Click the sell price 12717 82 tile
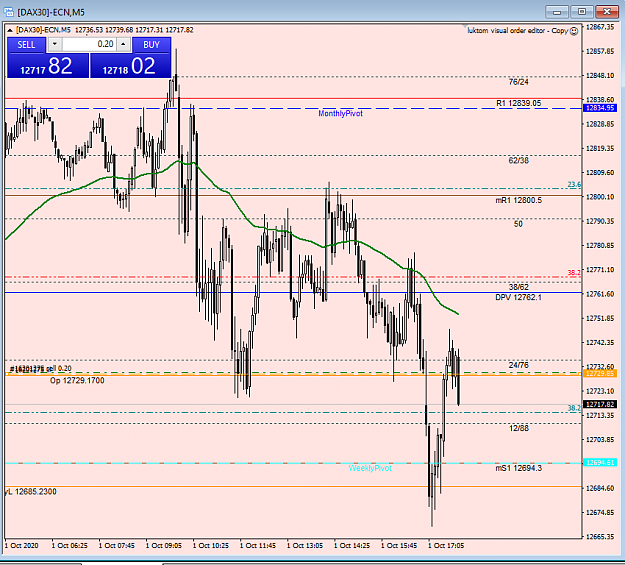Image resolution: width=625 pixels, height=565 pixels. (48, 66)
